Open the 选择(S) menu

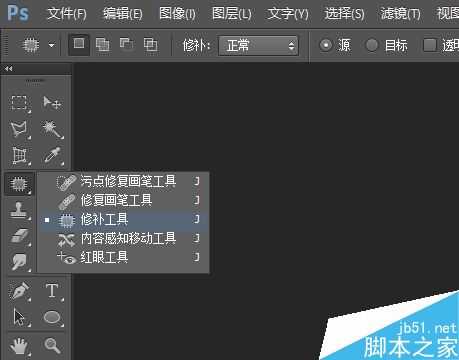coord(344,14)
